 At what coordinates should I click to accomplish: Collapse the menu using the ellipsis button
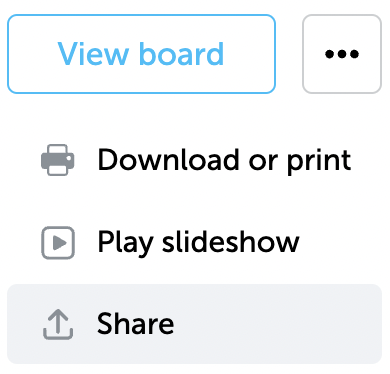coord(342,54)
